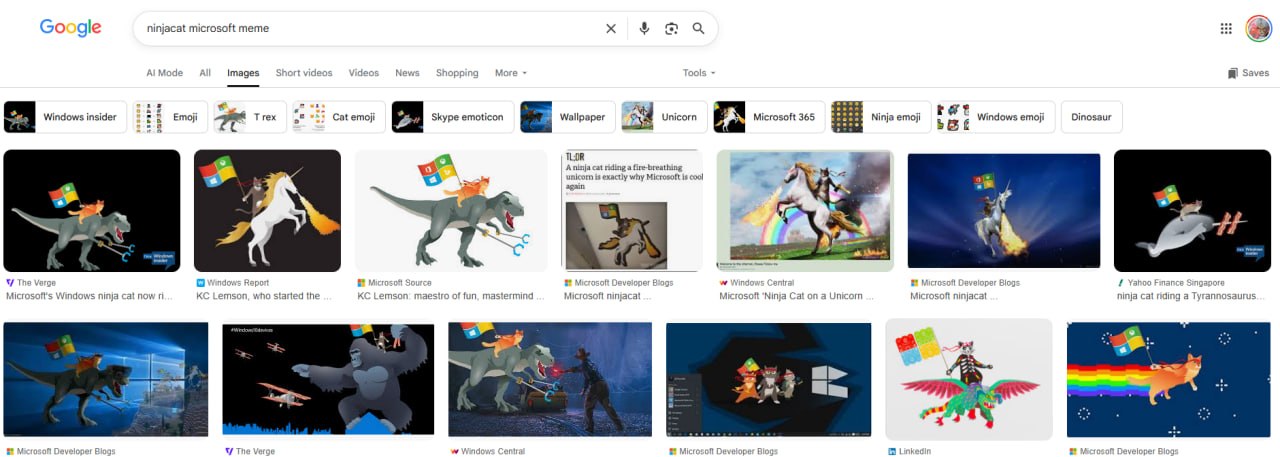Filter by Skype emoticon chip
This screenshot has height=457, width=1280.
(452, 117)
